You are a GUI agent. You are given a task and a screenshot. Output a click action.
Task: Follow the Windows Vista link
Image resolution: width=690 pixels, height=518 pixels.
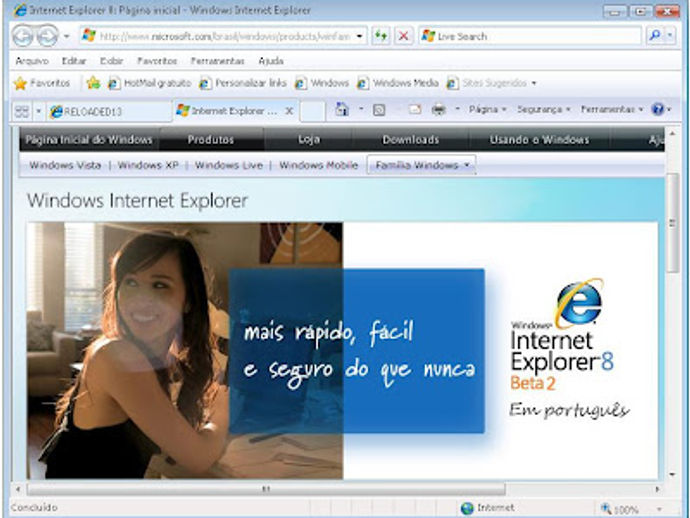coord(65,165)
